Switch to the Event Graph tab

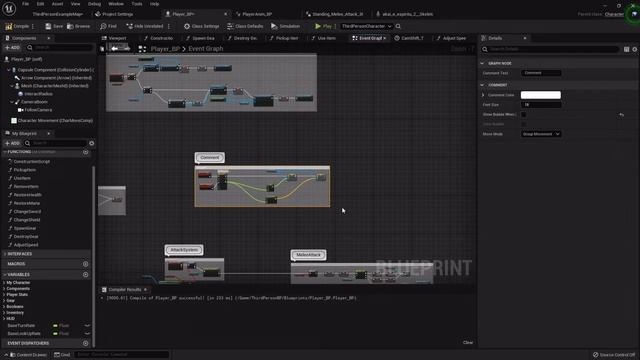tap(370, 38)
